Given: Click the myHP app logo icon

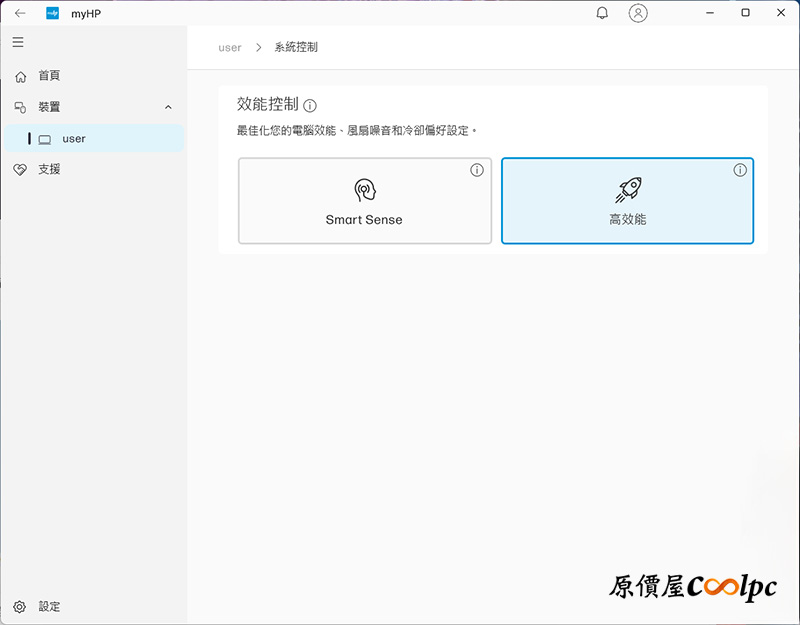Looking at the screenshot, I should [x=53, y=13].
